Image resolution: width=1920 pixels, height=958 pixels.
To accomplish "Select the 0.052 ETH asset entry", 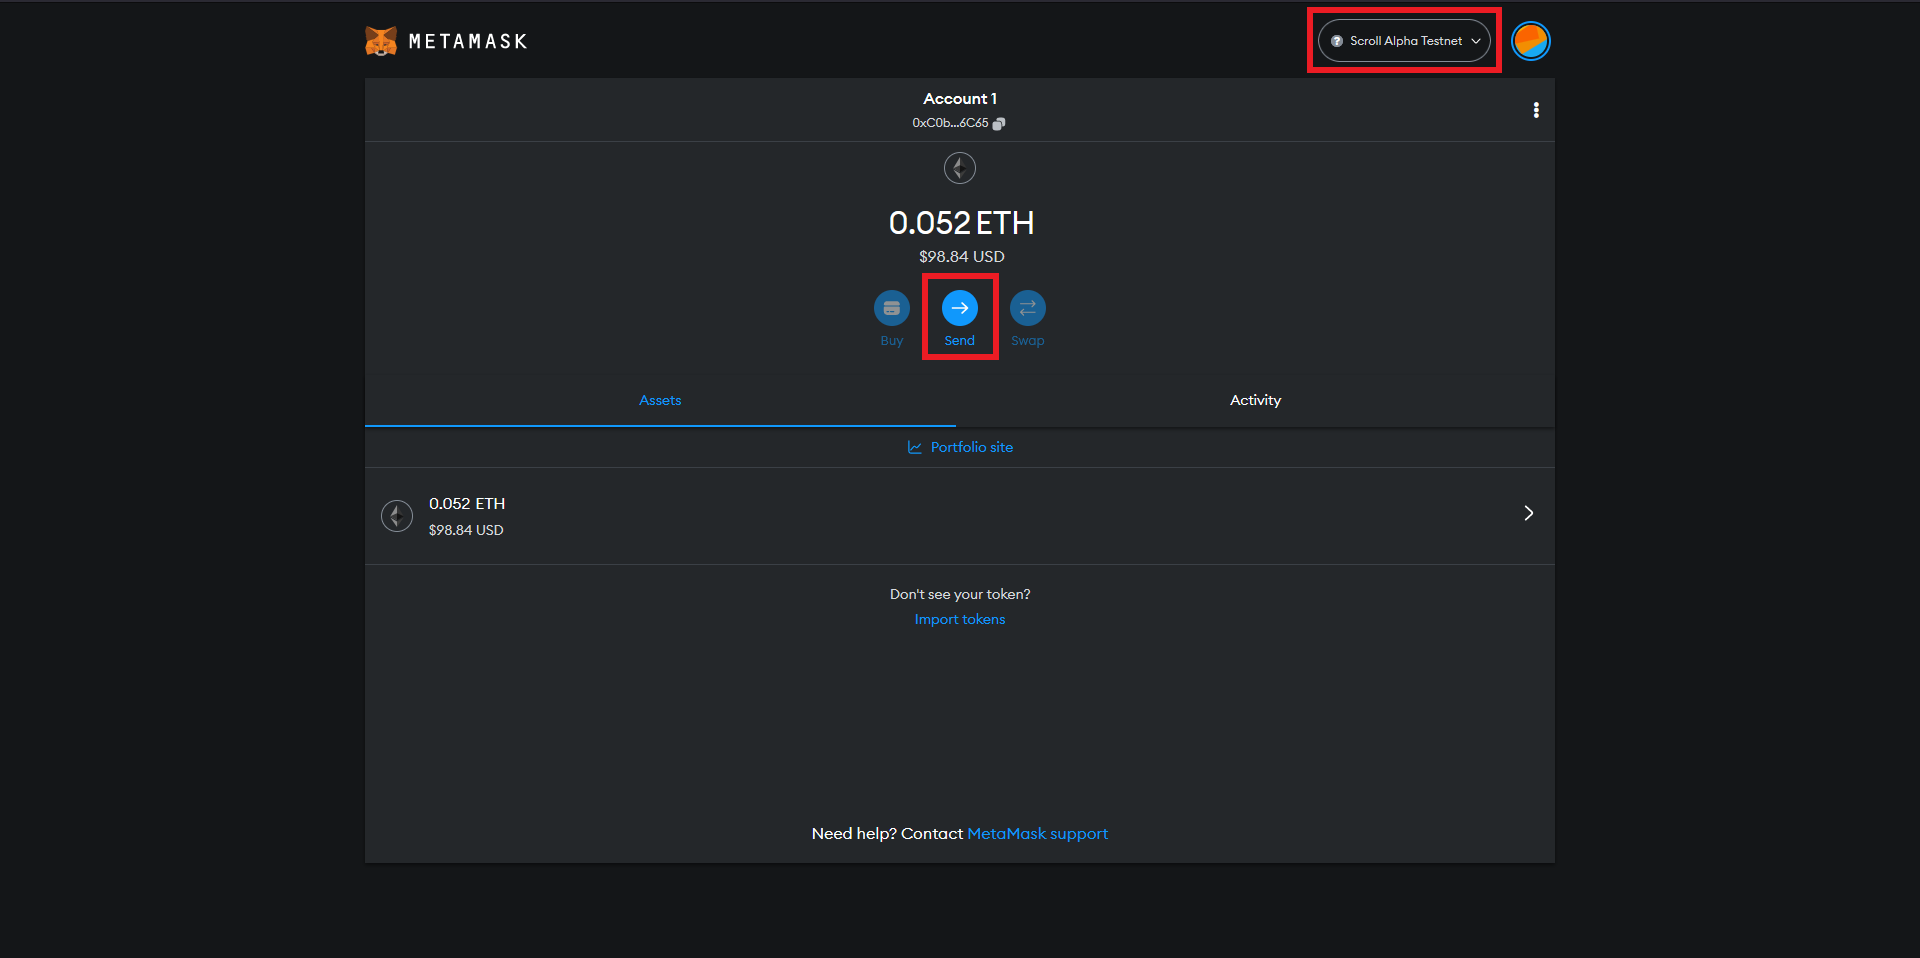I will [467, 504].
